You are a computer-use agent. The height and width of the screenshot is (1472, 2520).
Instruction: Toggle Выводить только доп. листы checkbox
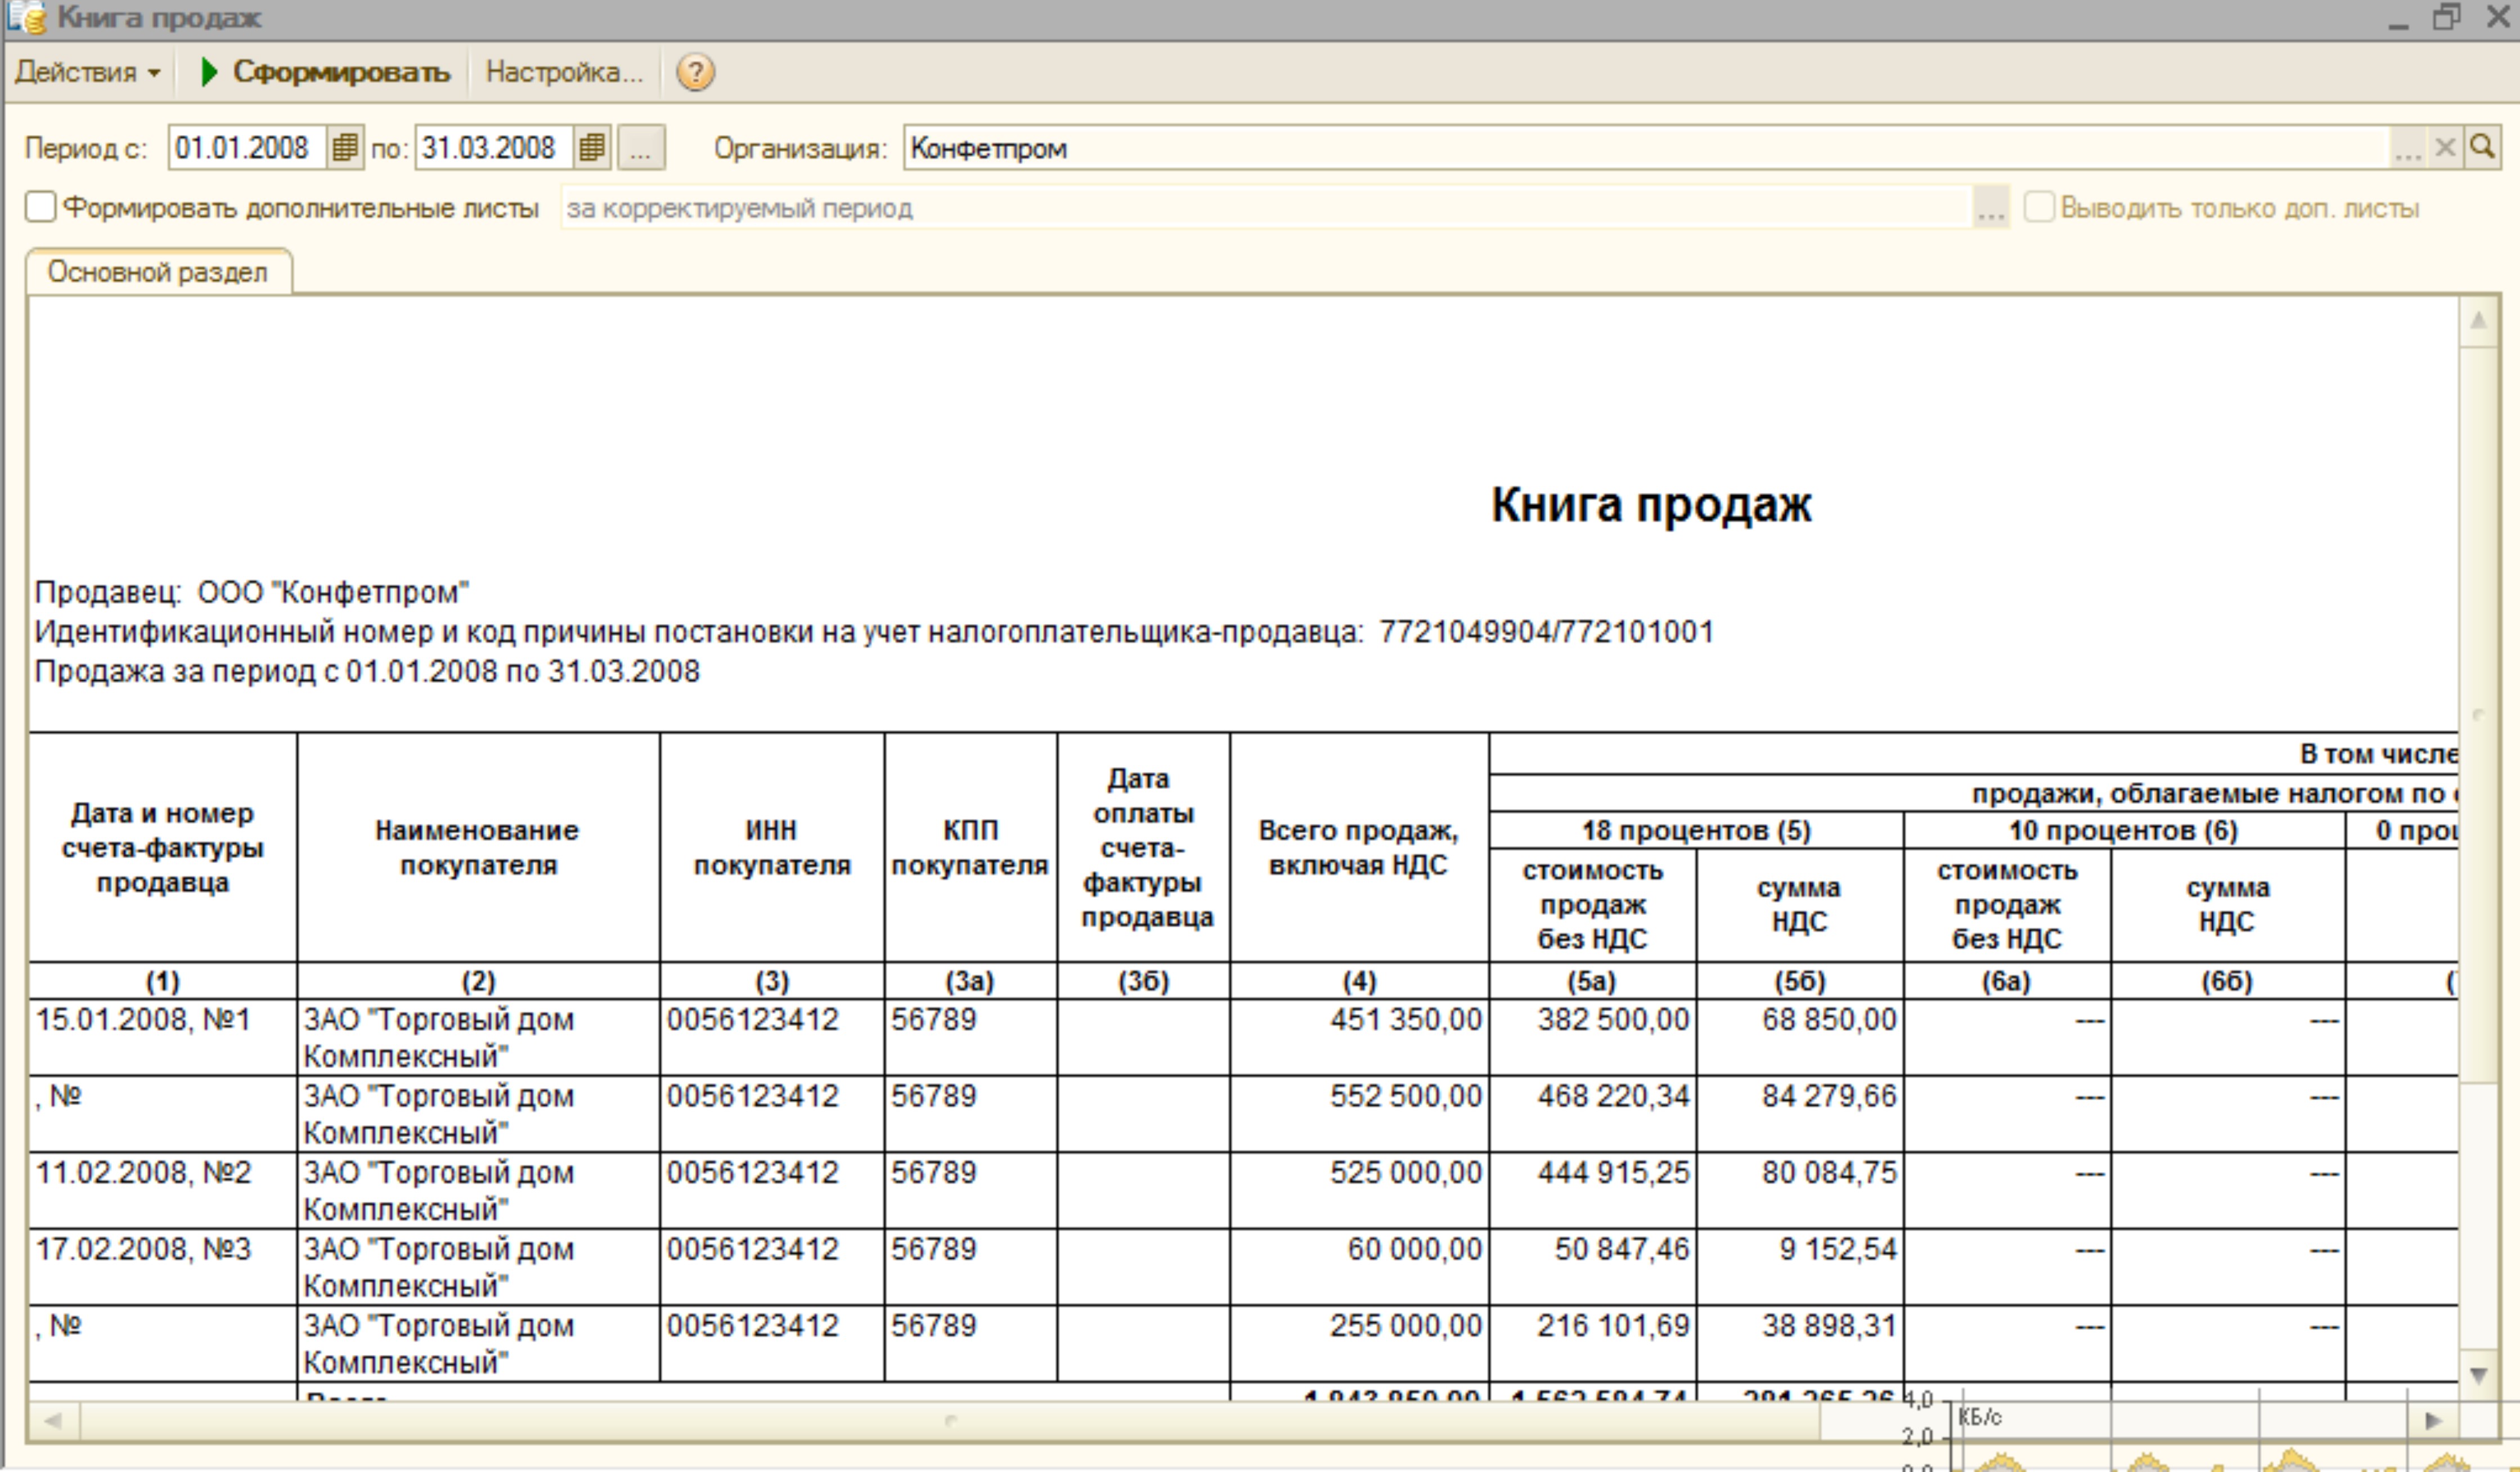point(2038,208)
